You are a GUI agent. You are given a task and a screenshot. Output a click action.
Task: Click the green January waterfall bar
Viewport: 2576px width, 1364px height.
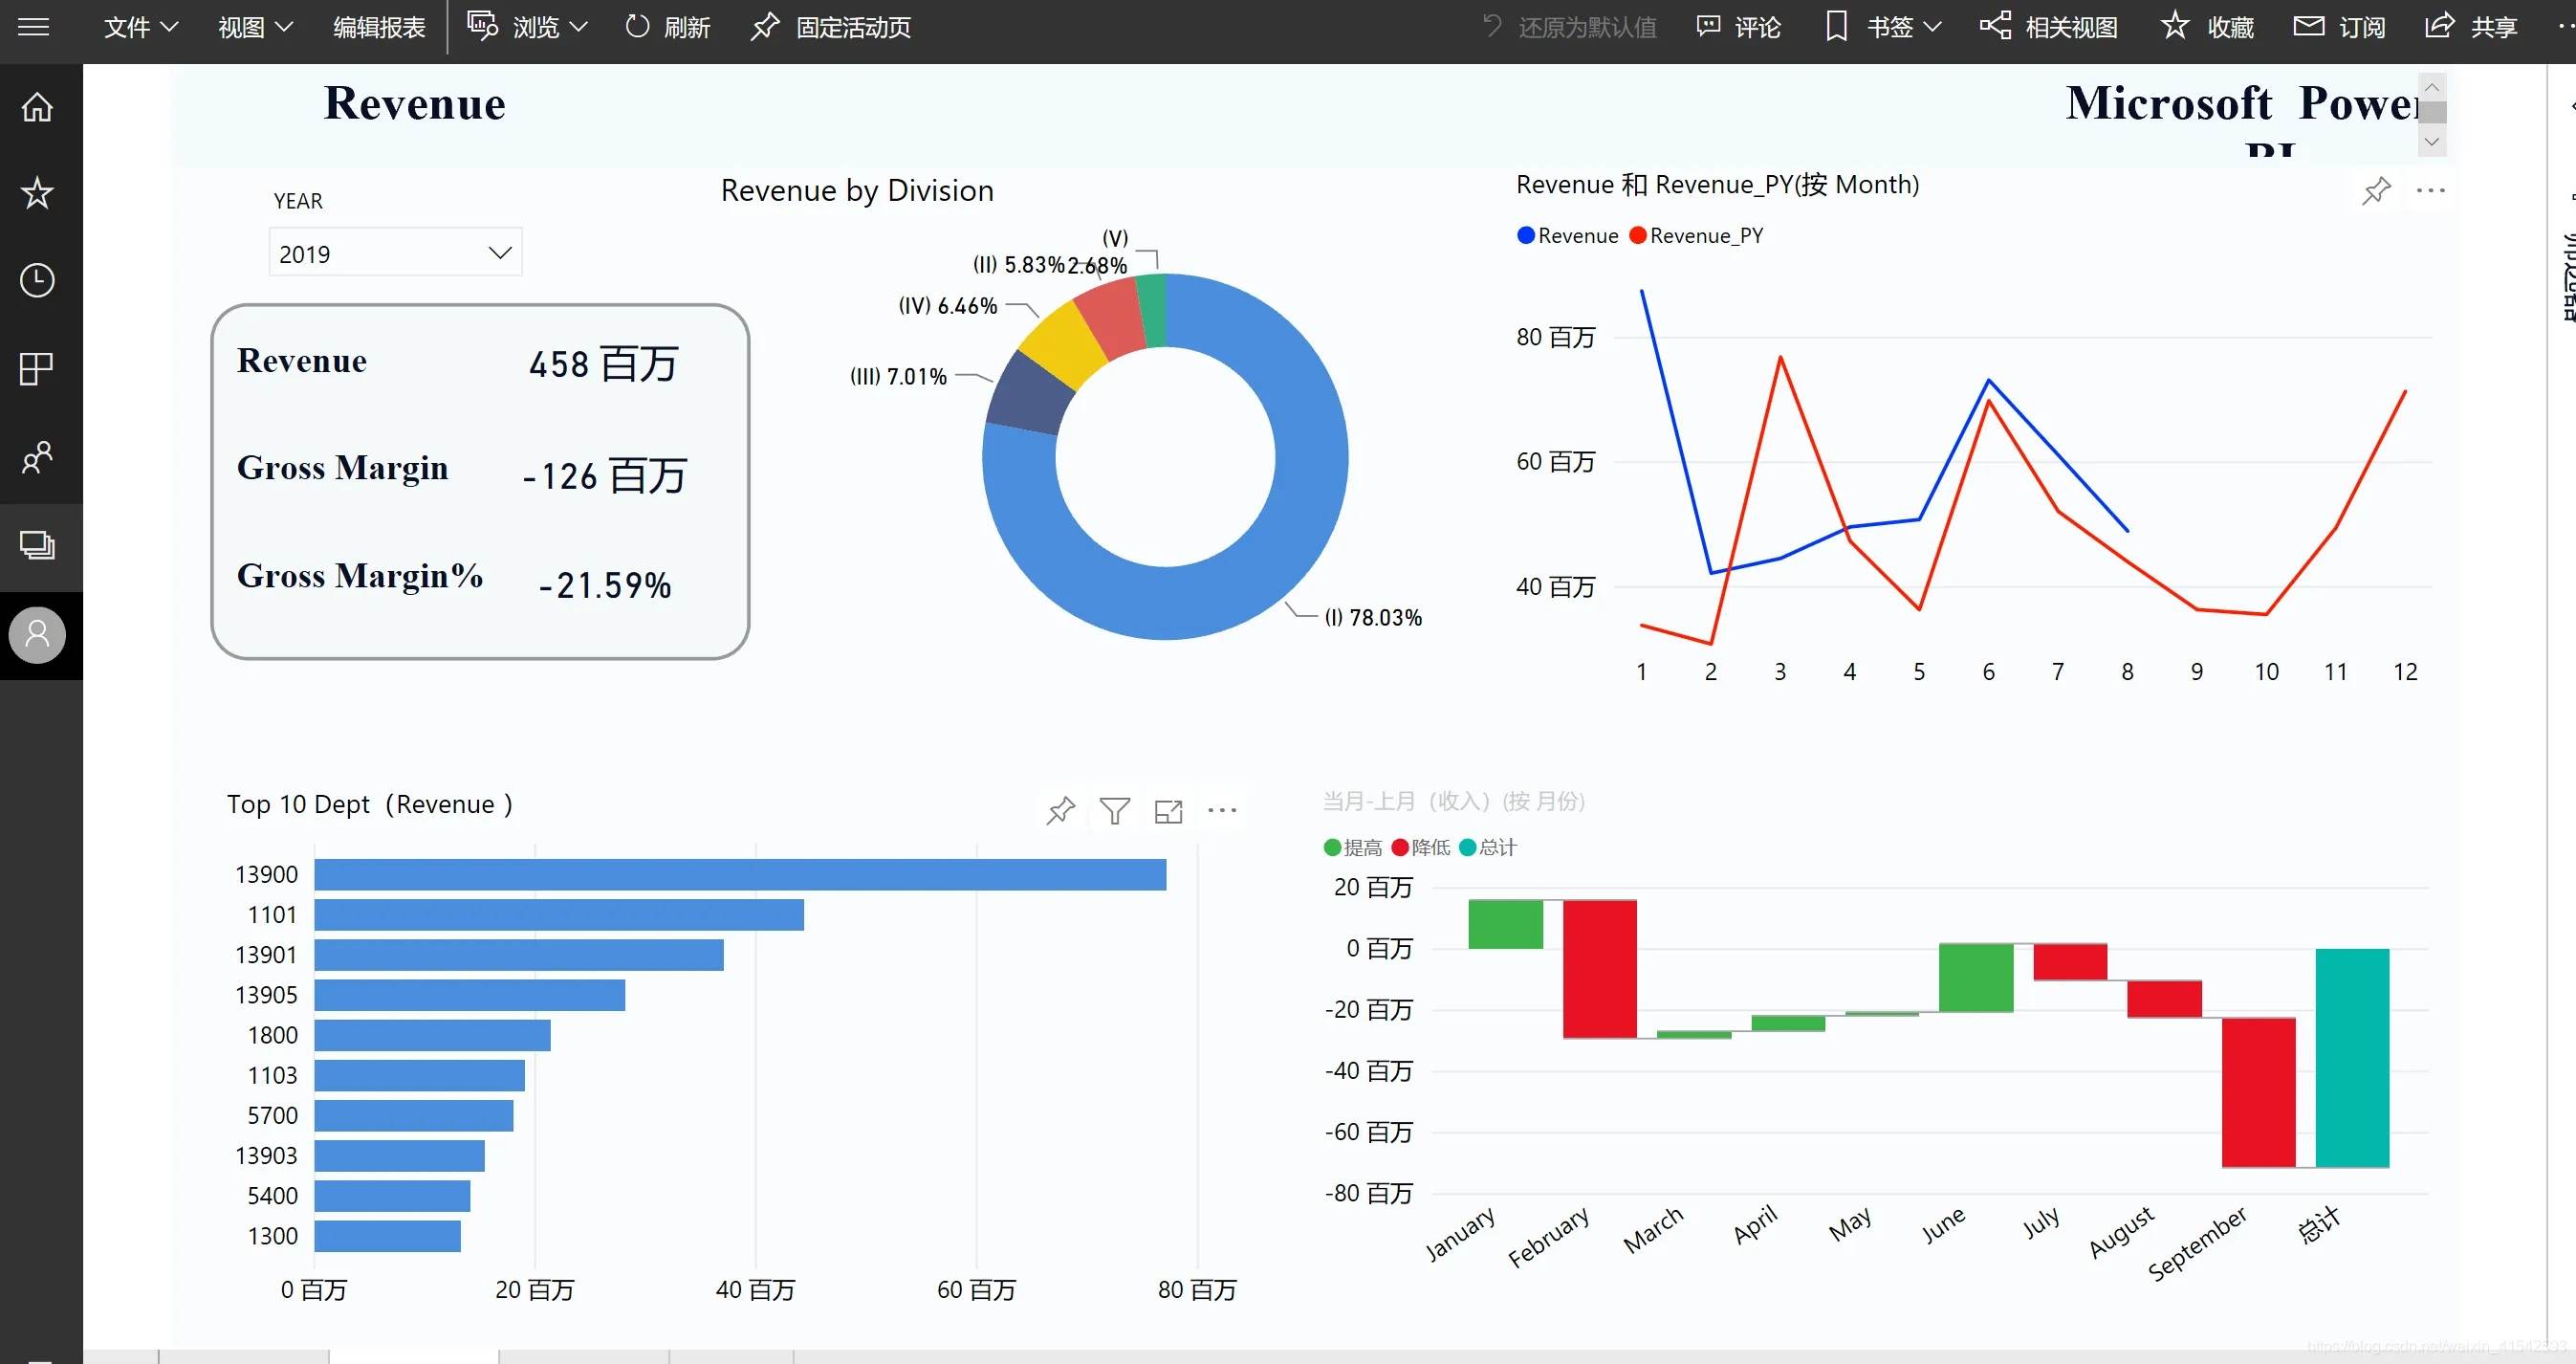click(x=1505, y=924)
